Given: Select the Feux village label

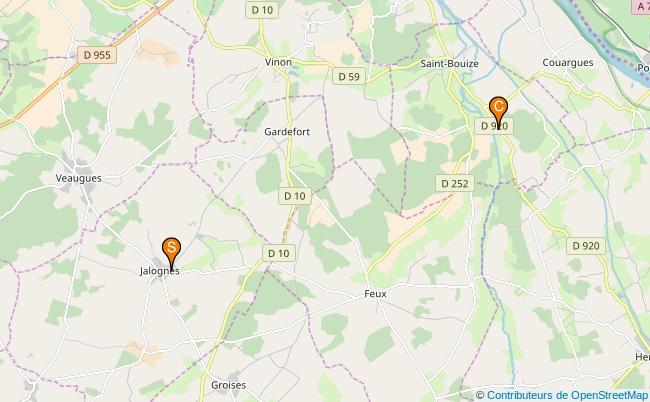Looking at the screenshot, I should 375,294.
